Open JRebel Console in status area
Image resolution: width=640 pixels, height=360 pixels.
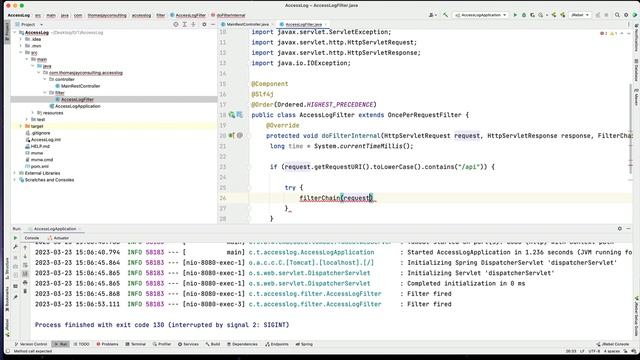613,344
